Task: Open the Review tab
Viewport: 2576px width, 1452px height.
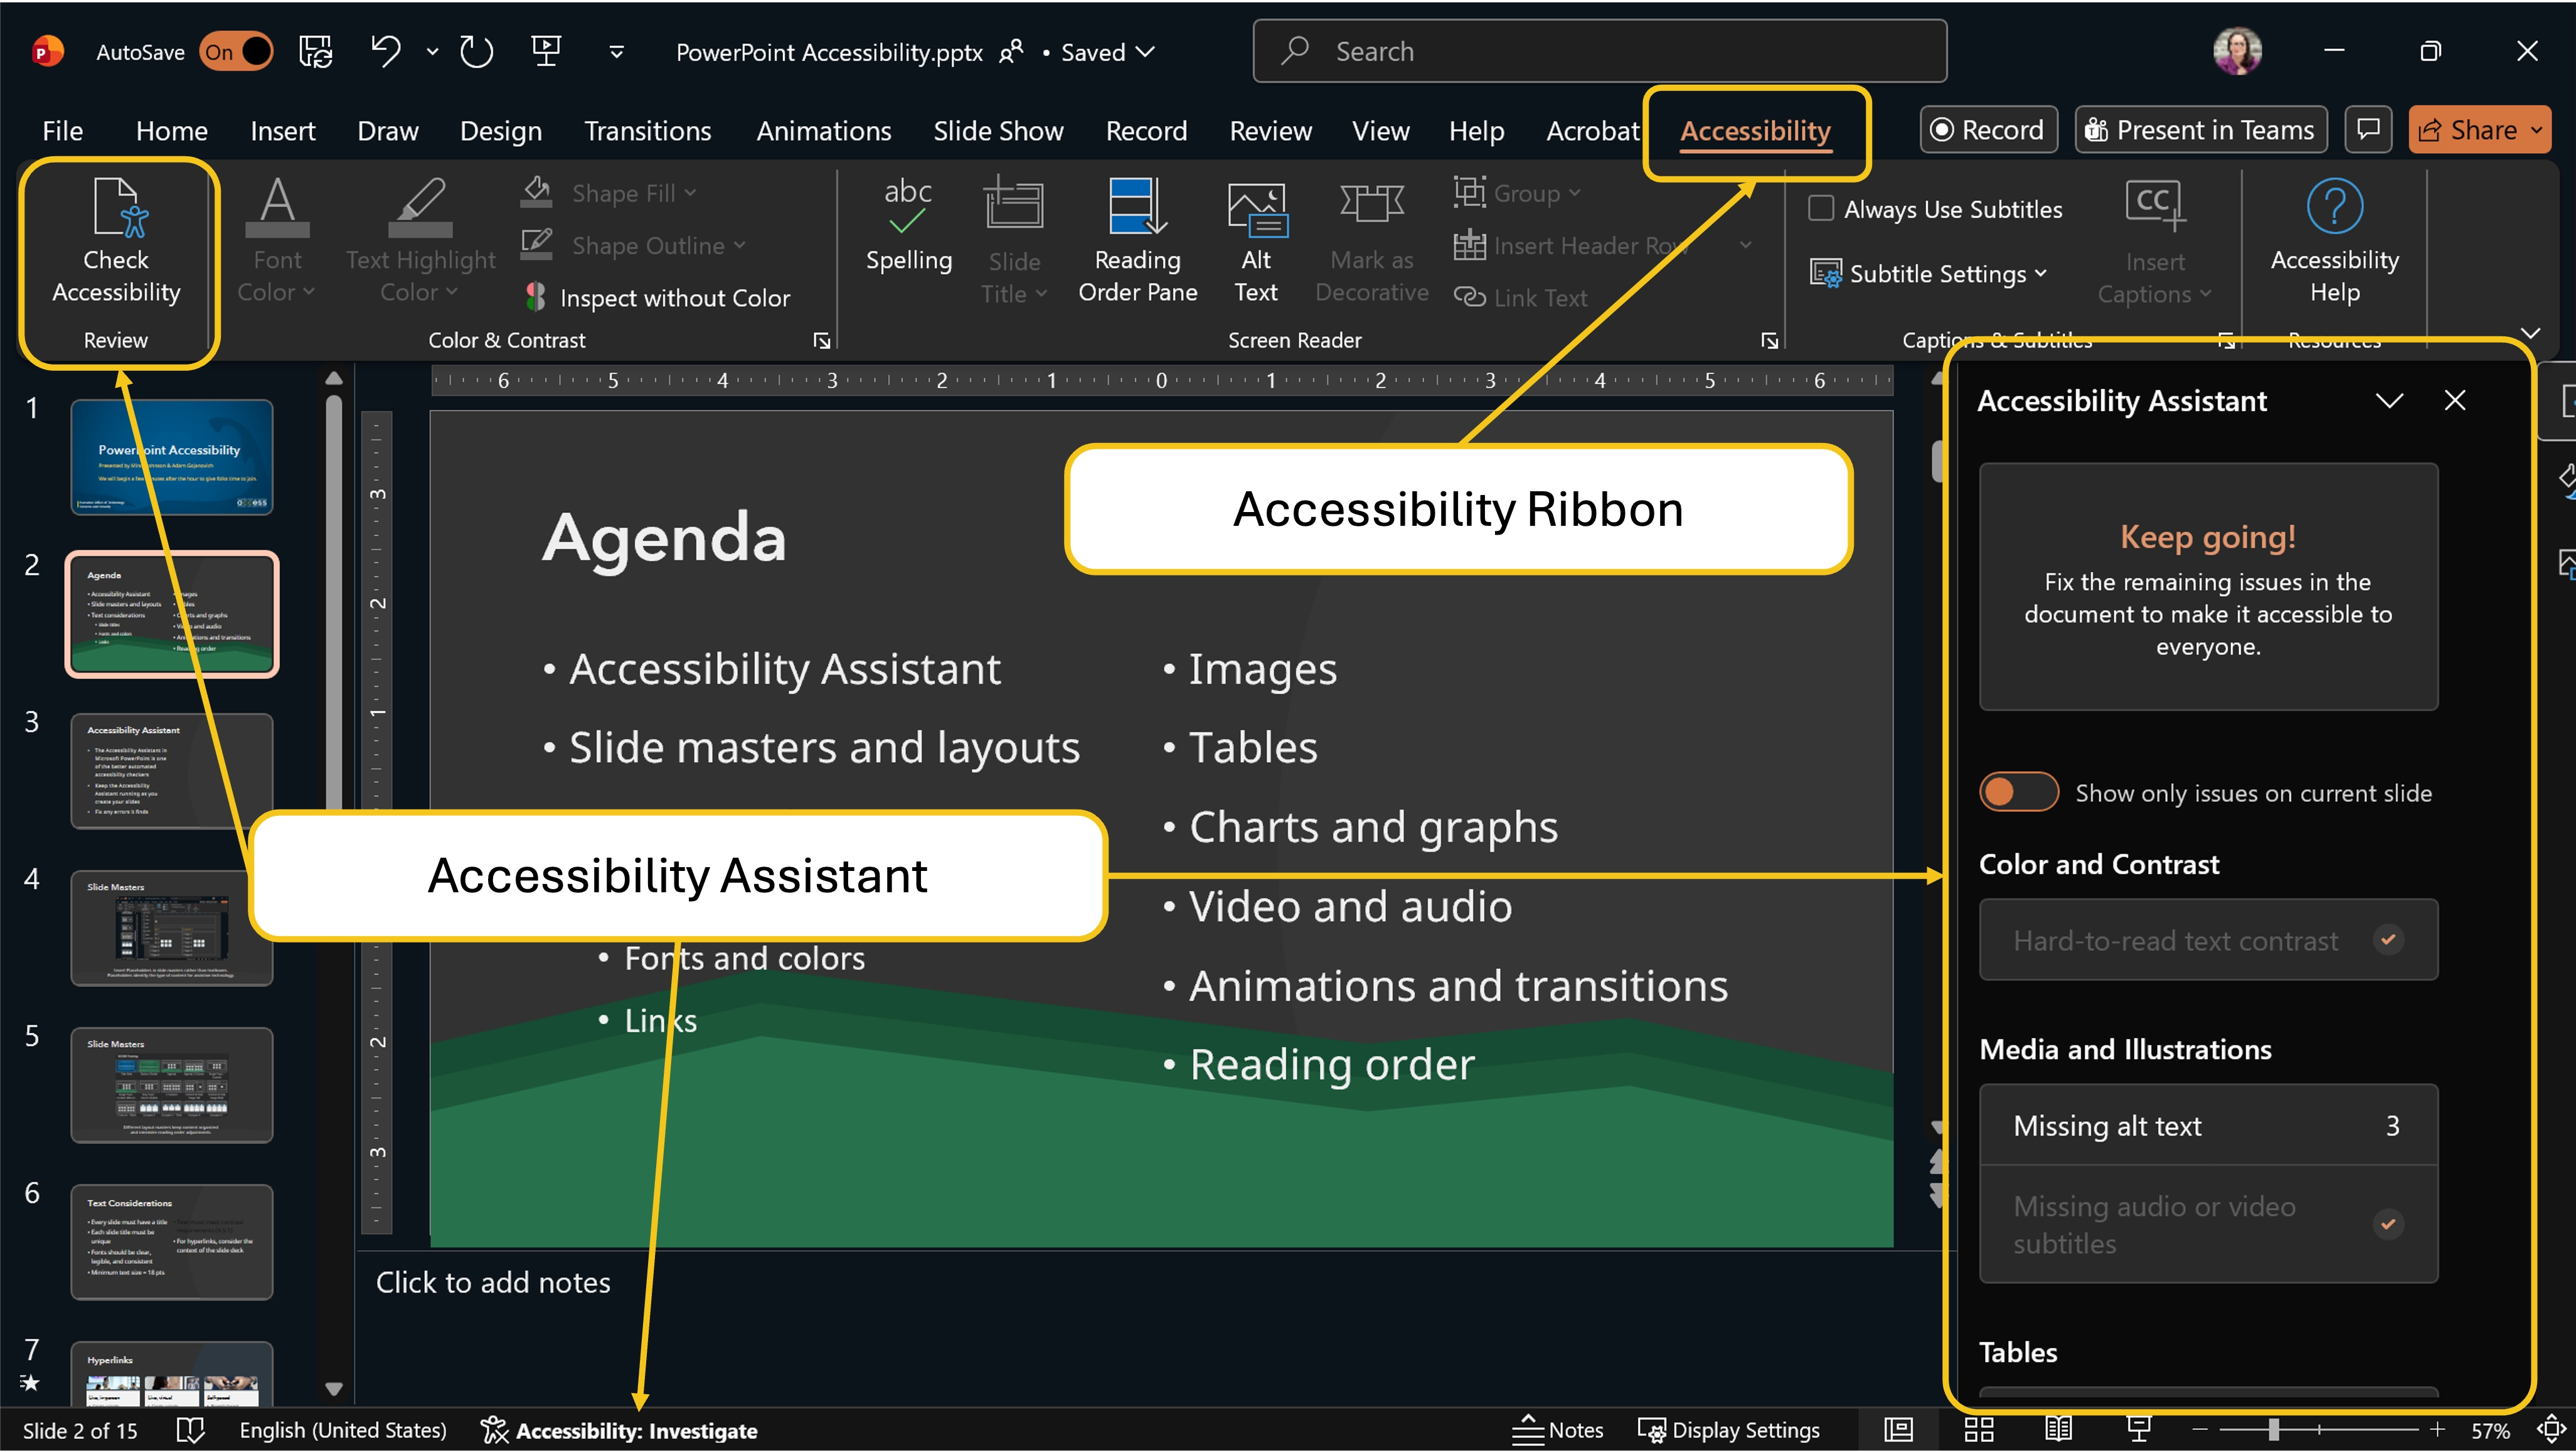Action: [x=1270, y=131]
